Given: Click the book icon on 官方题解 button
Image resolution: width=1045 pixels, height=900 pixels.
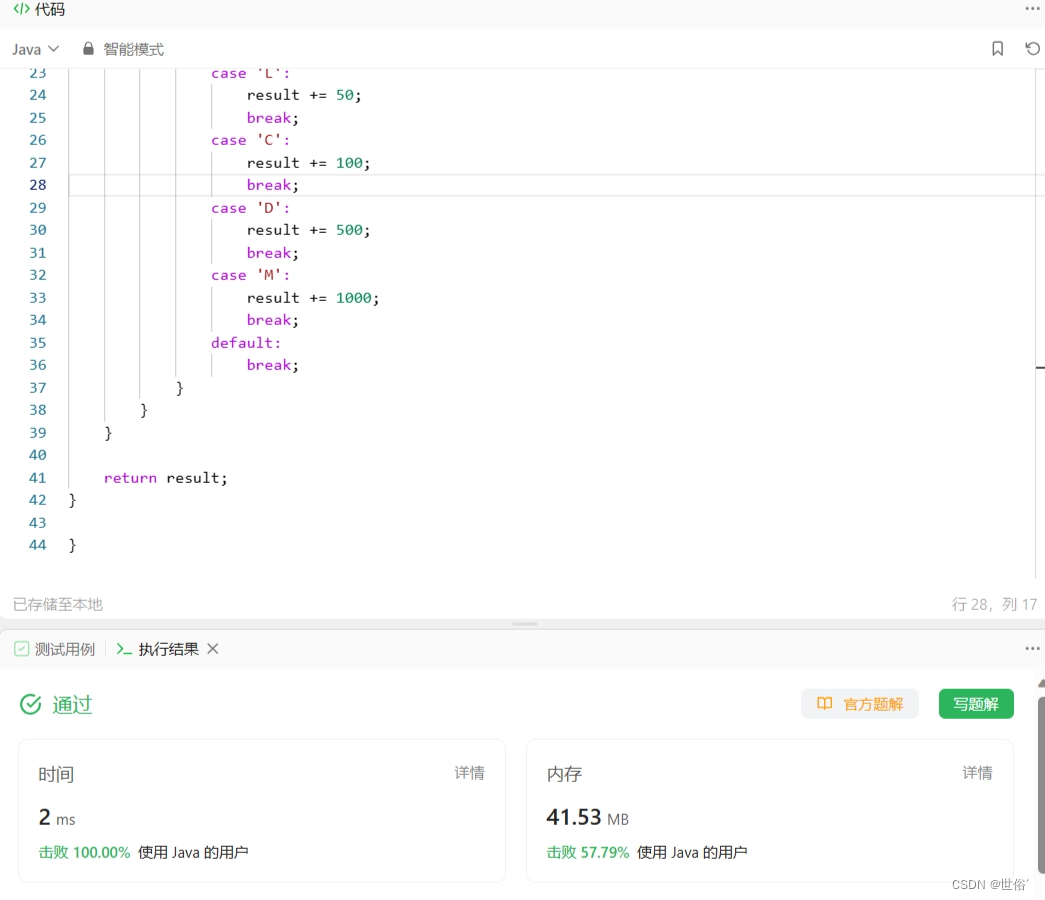Looking at the screenshot, I should pos(824,703).
